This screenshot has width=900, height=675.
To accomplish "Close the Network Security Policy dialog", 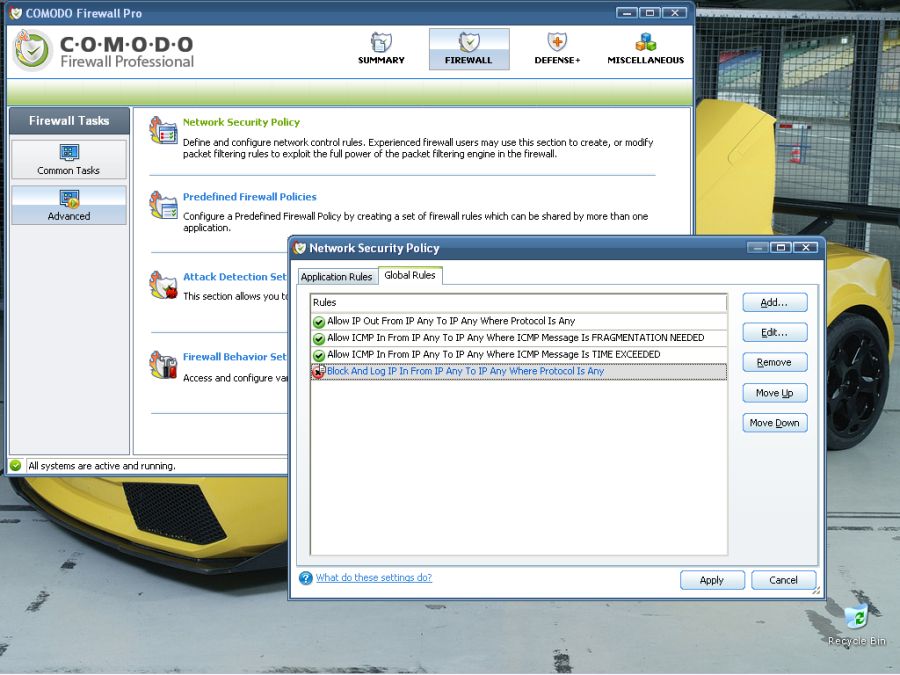I will tap(806, 247).
